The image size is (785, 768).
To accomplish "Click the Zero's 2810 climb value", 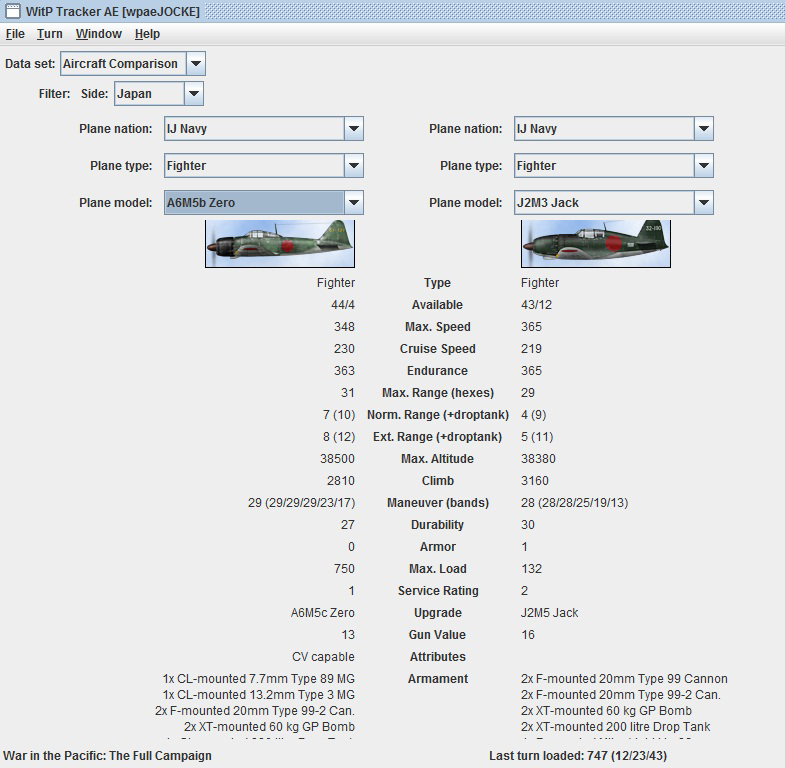I will click(x=341, y=481).
